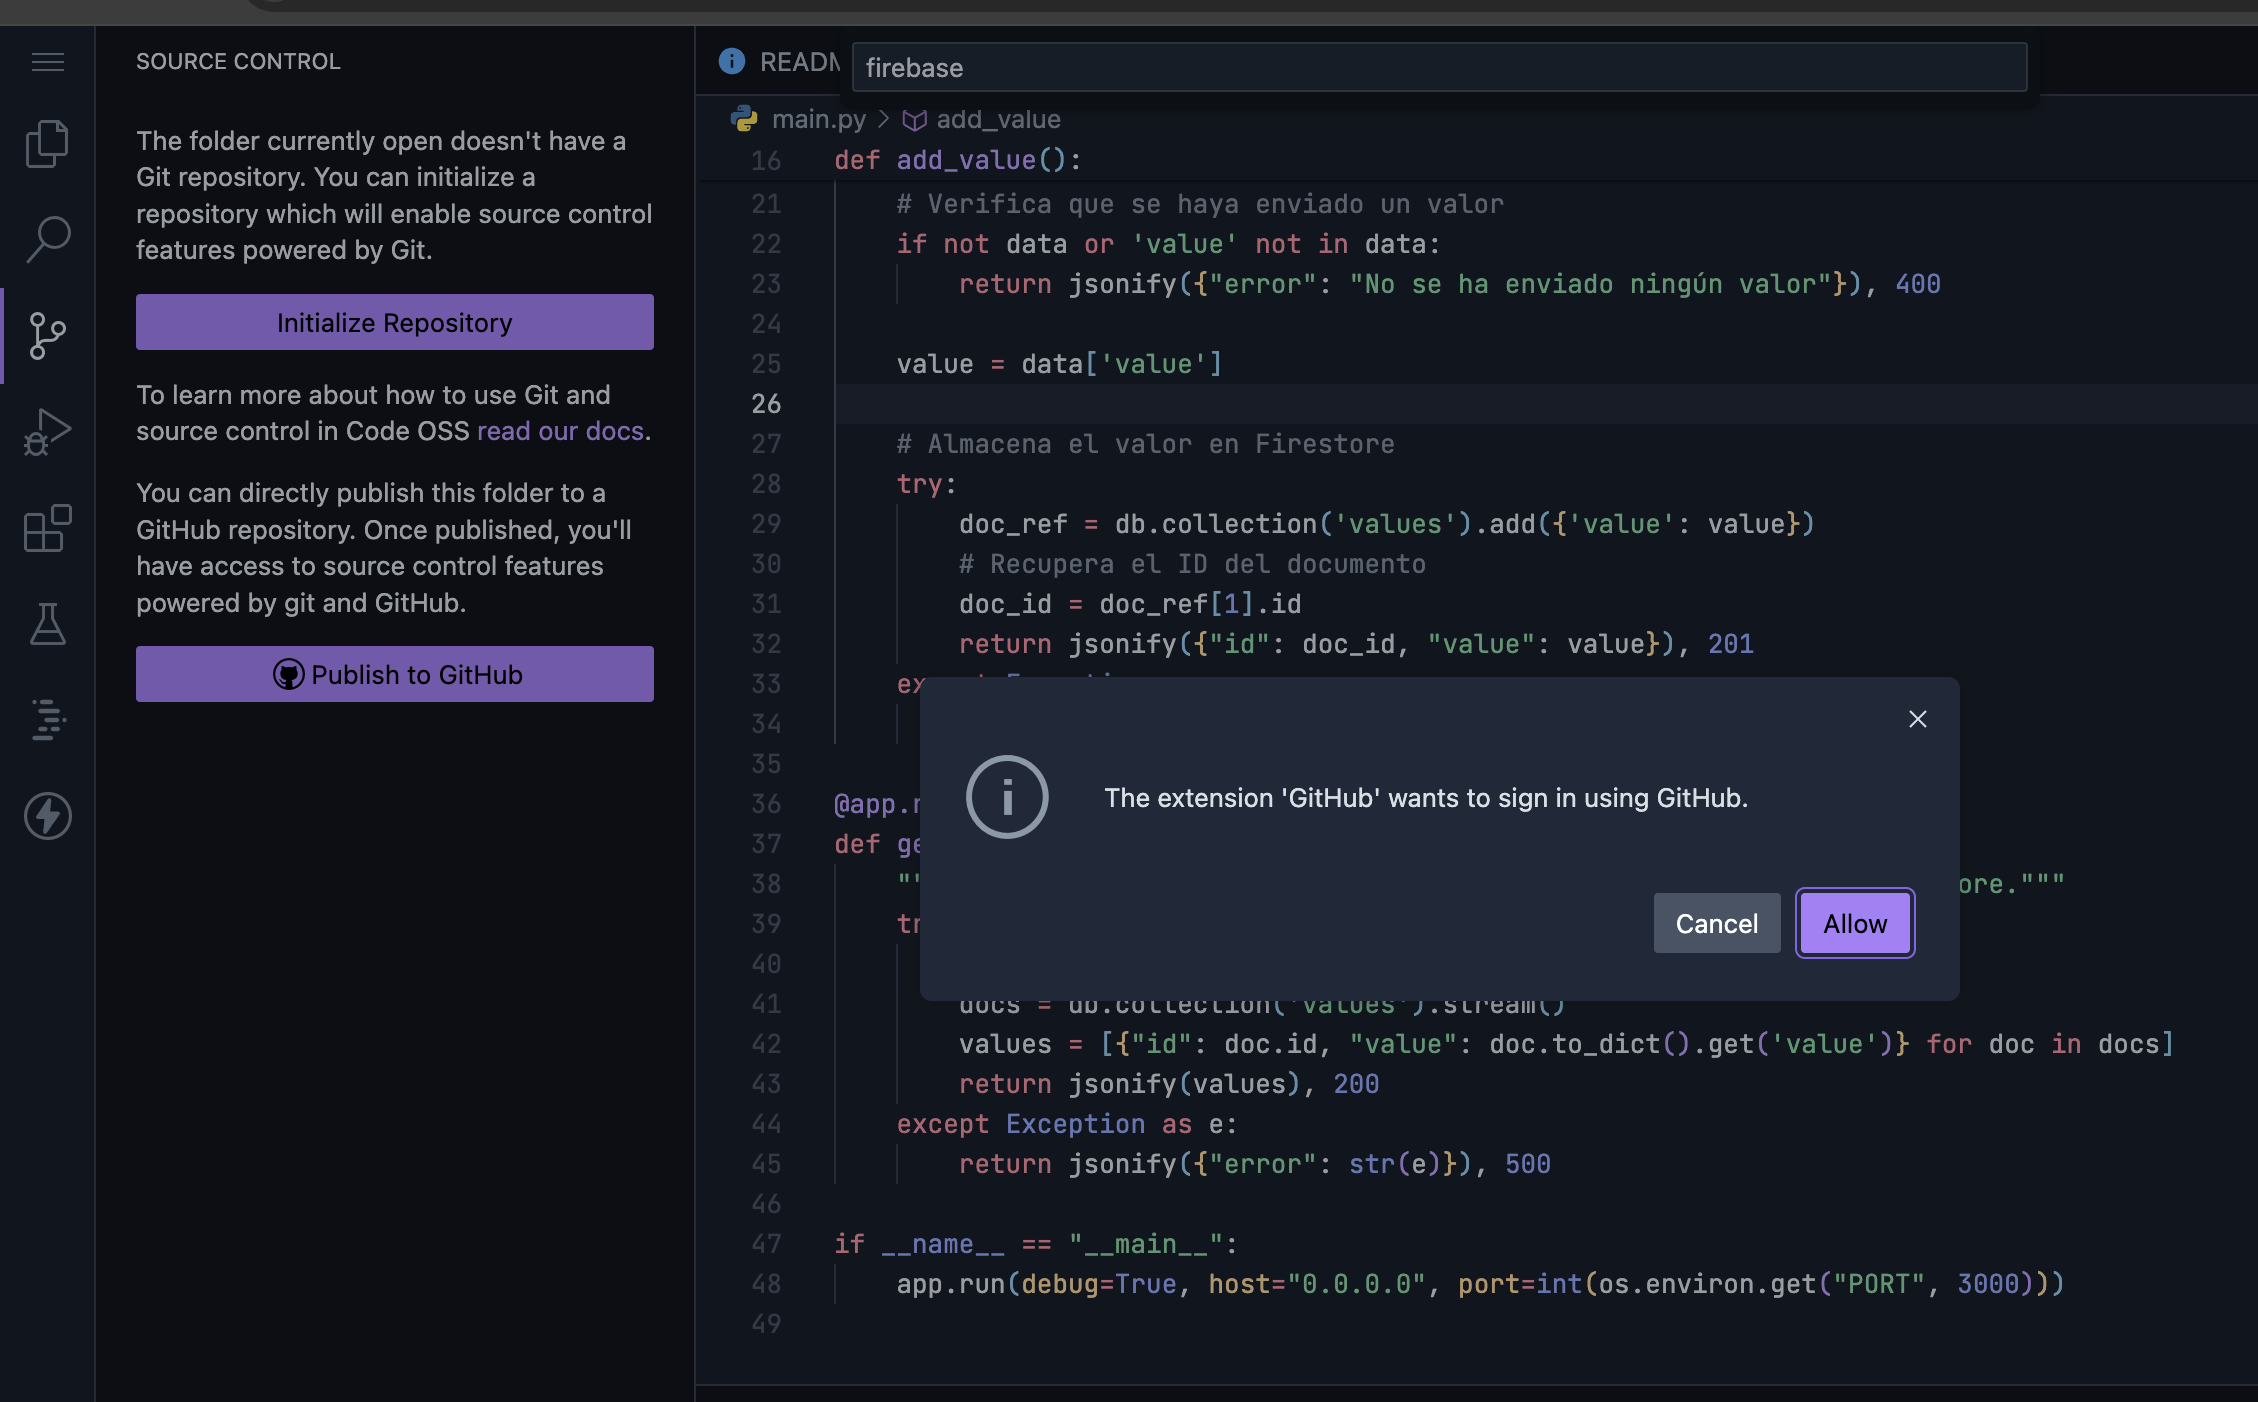
Task: Open the Explorer files view
Action: [47, 143]
